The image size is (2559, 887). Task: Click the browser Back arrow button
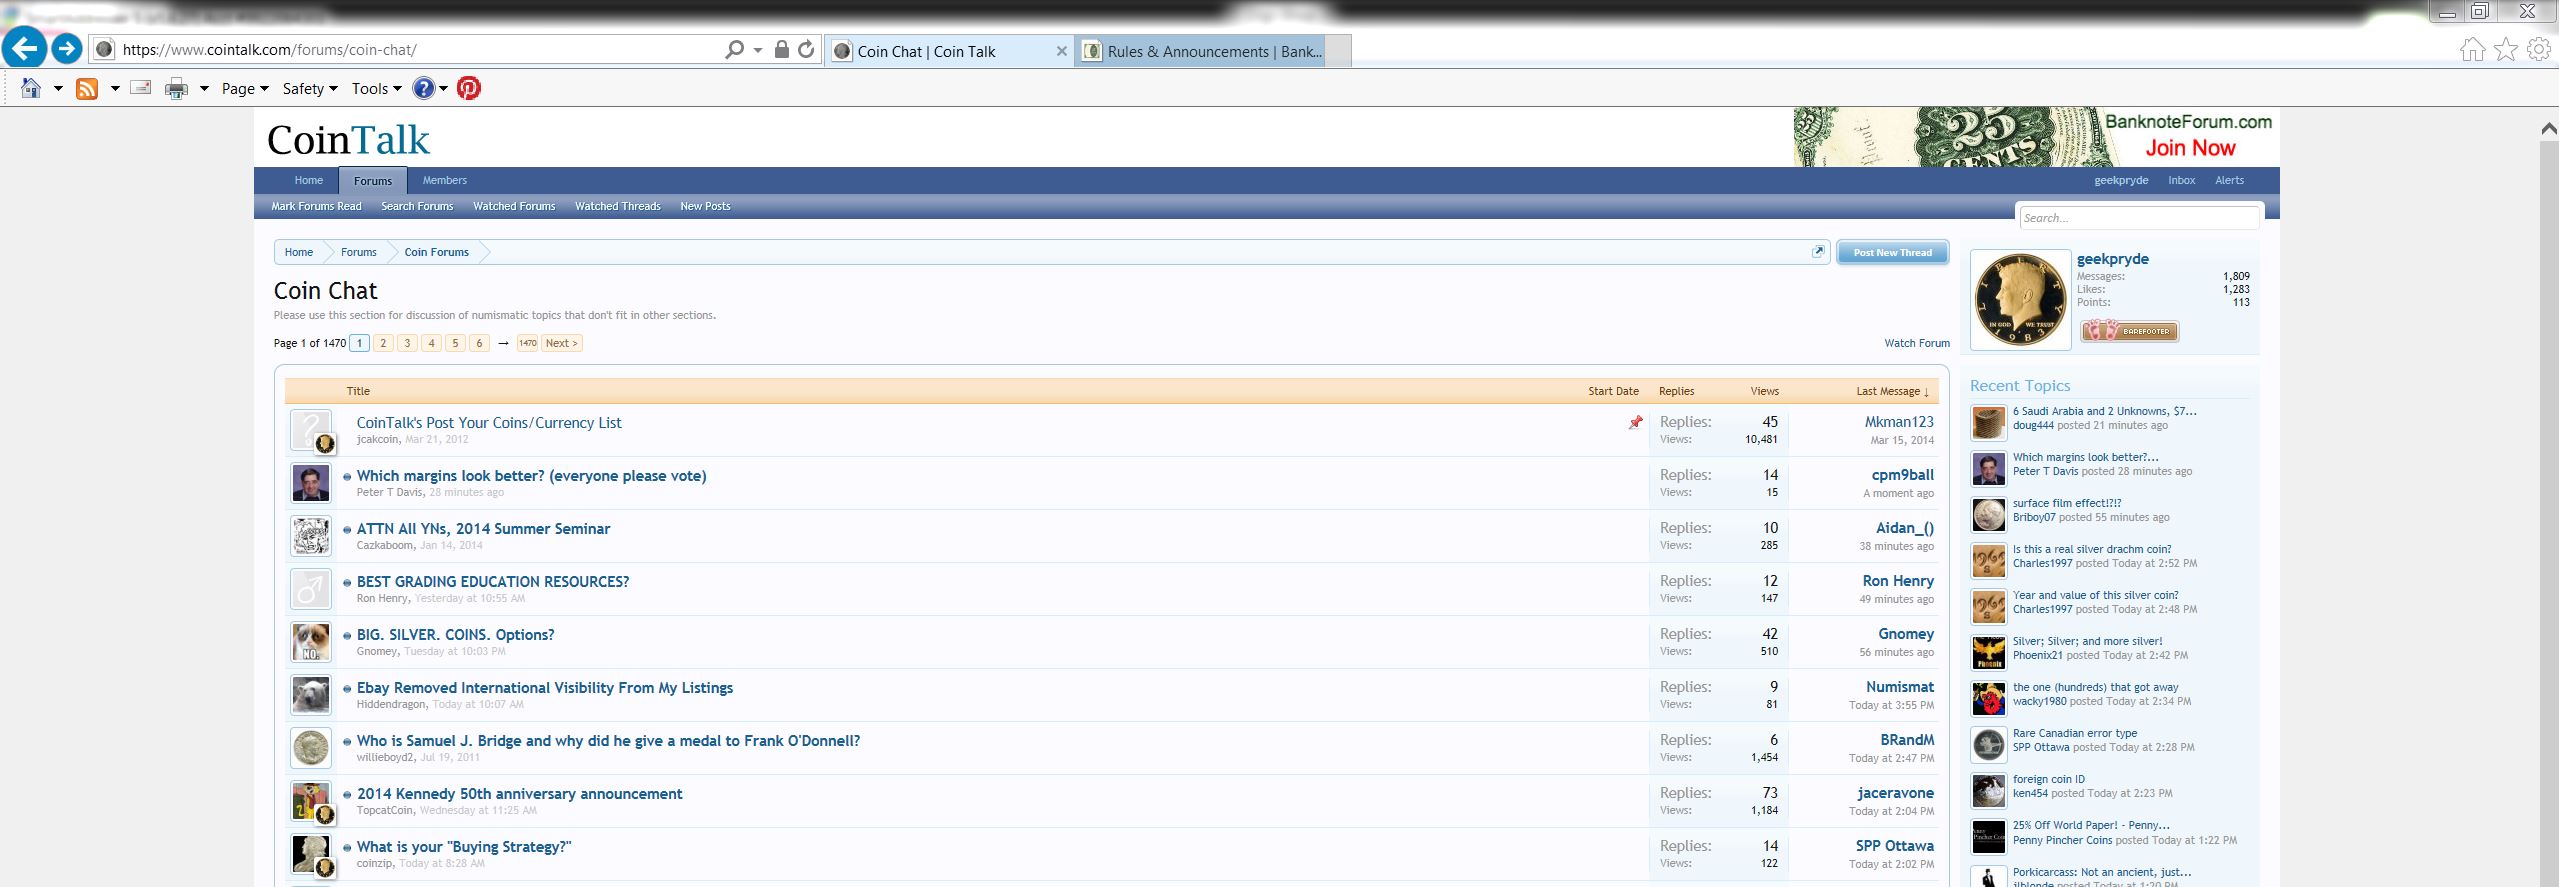tap(24, 48)
